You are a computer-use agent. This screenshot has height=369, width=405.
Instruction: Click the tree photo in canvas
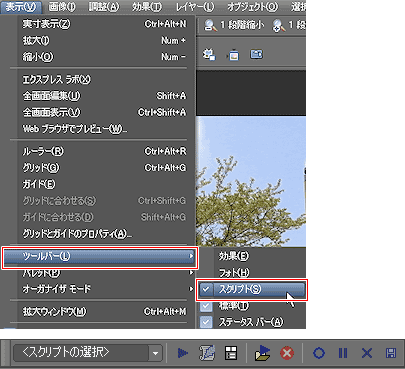point(251,182)
